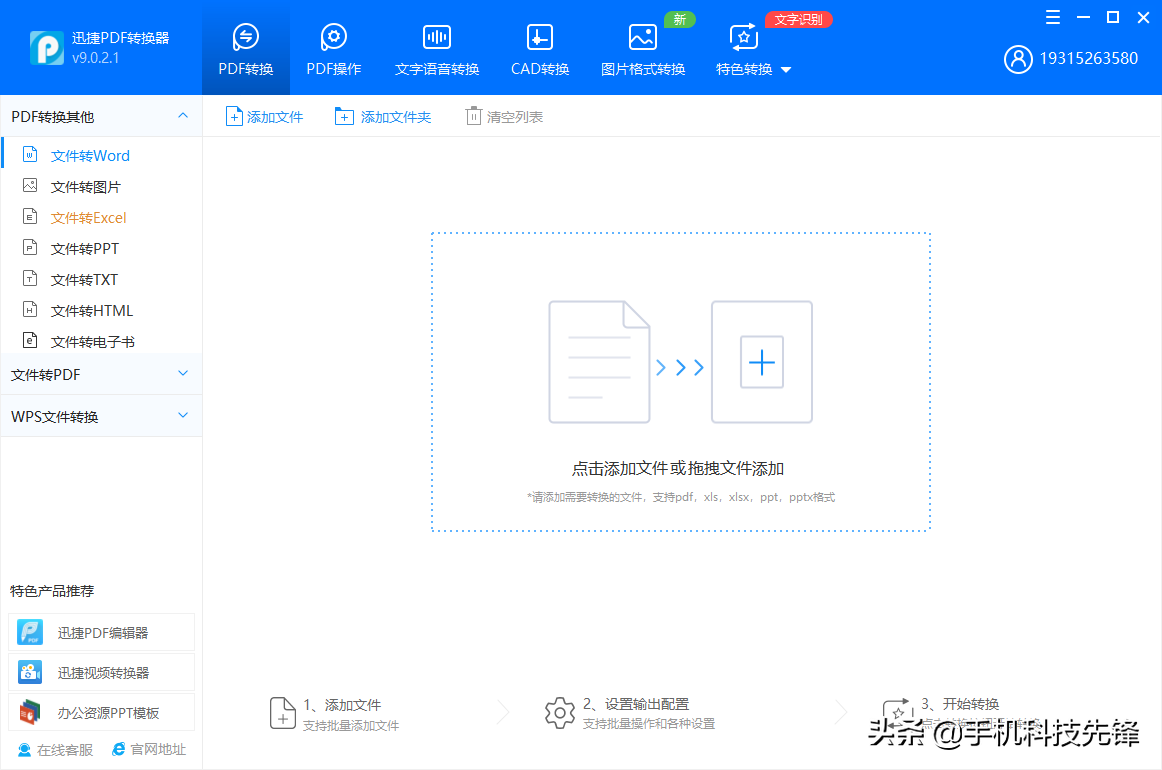Viewport: 1162px width, 770px height.
Task: Click the account profile icon
Action: pos(1018,59)
